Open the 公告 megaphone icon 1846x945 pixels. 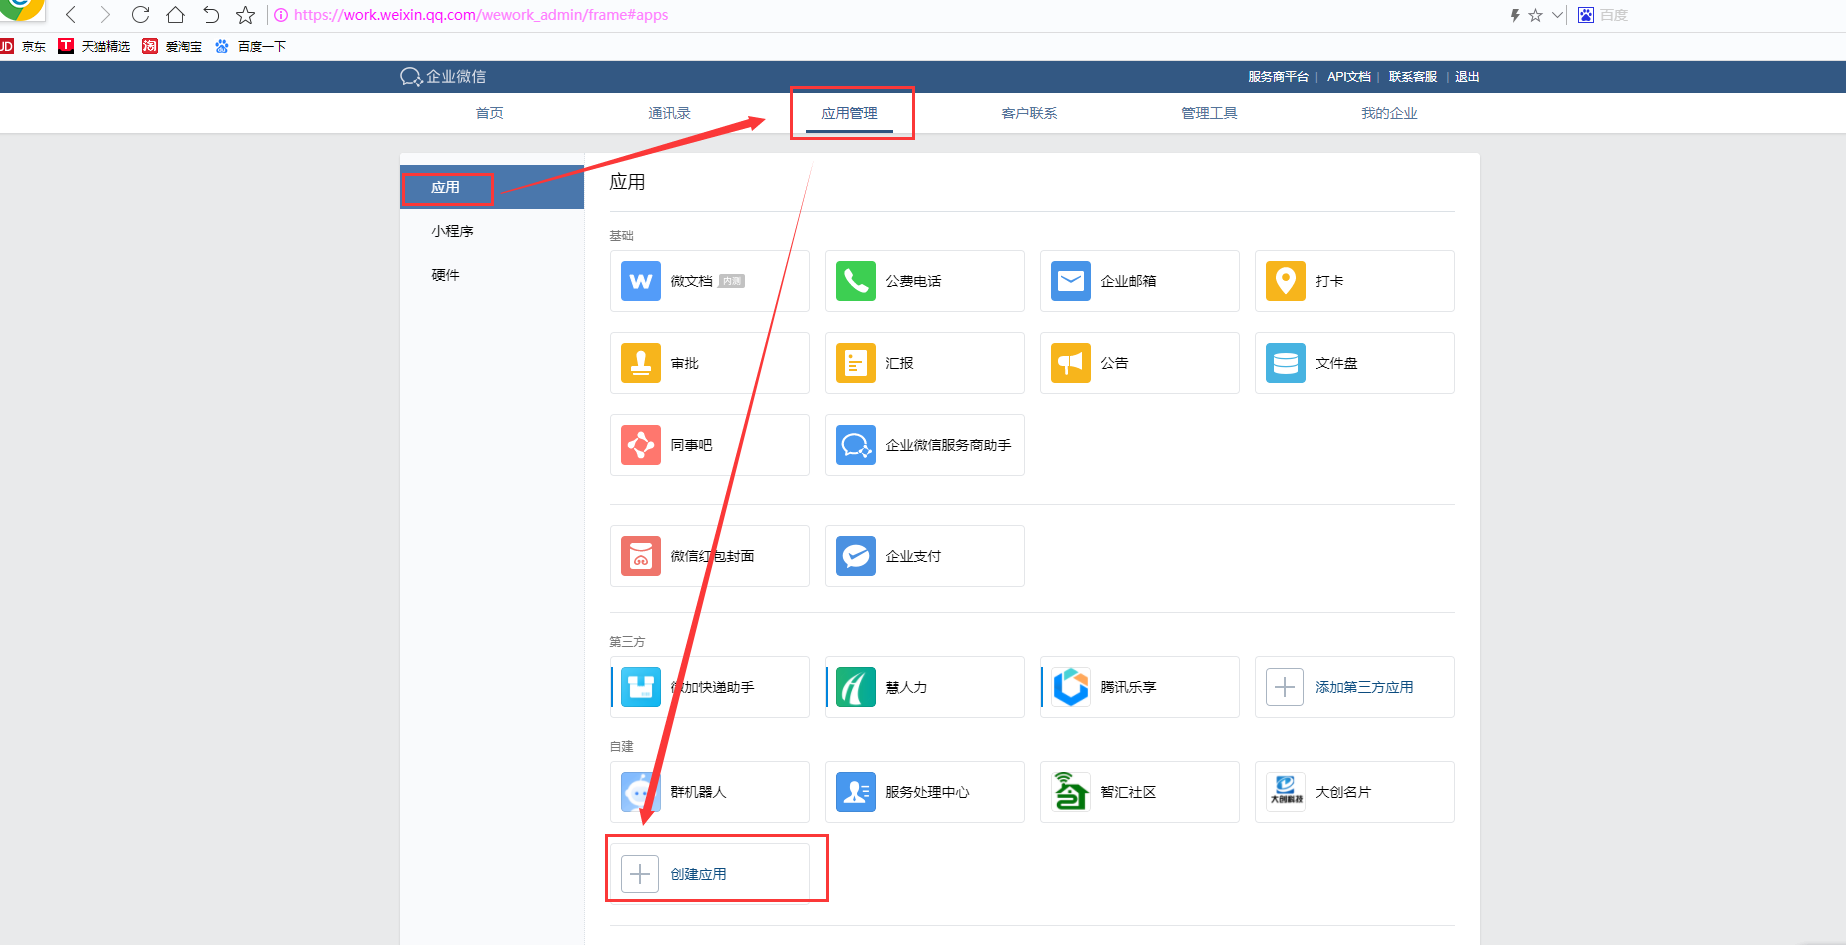click(1071, 363)
